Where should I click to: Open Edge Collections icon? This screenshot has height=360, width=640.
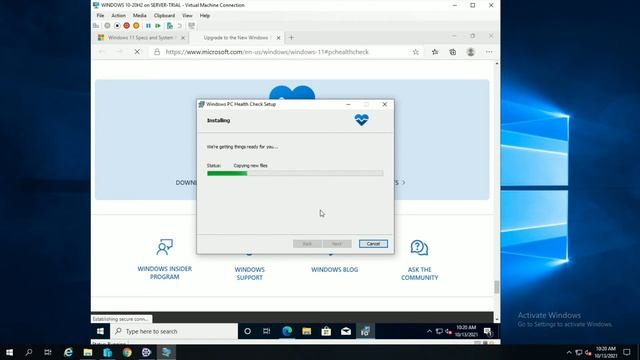(x=453, y=52)
